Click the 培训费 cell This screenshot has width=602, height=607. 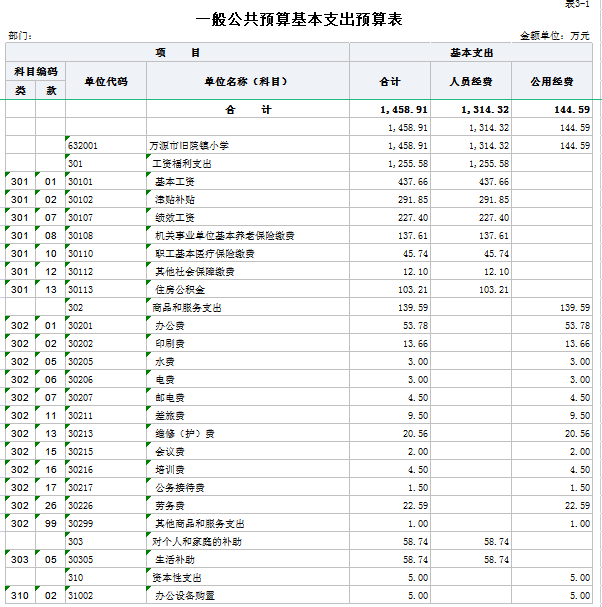pyautogui.click(x=248, y=470)
